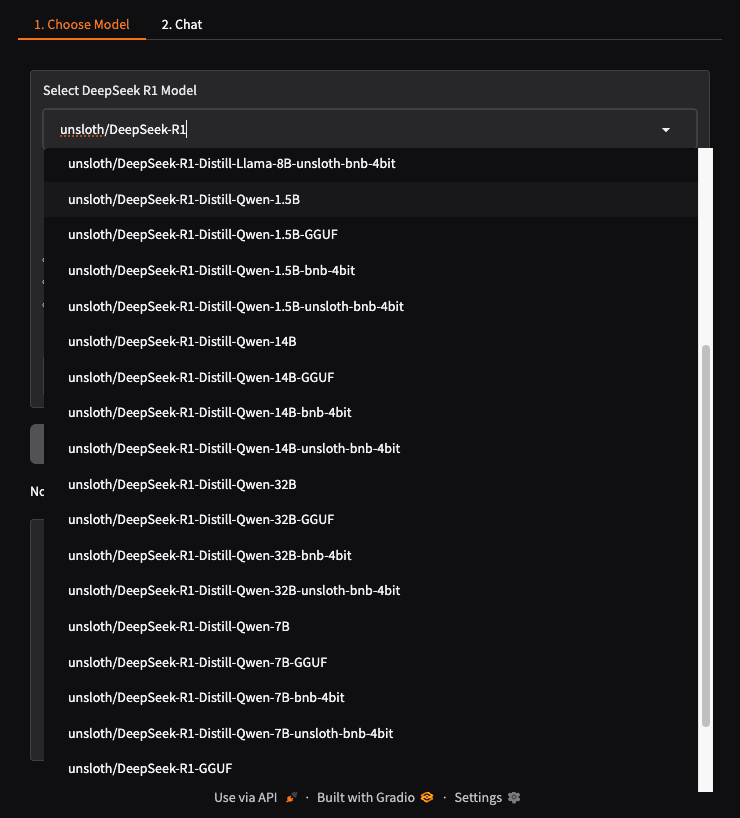
Task: Choose DeepSeek-R1-Distill-Llama-8B-unsloth-bnb-4bit option
Action: coord(231,163)
